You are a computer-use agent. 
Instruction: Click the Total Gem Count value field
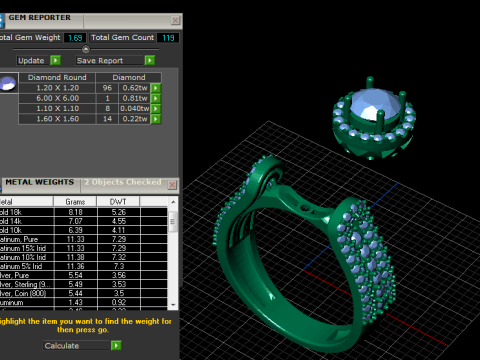point(168,38)
